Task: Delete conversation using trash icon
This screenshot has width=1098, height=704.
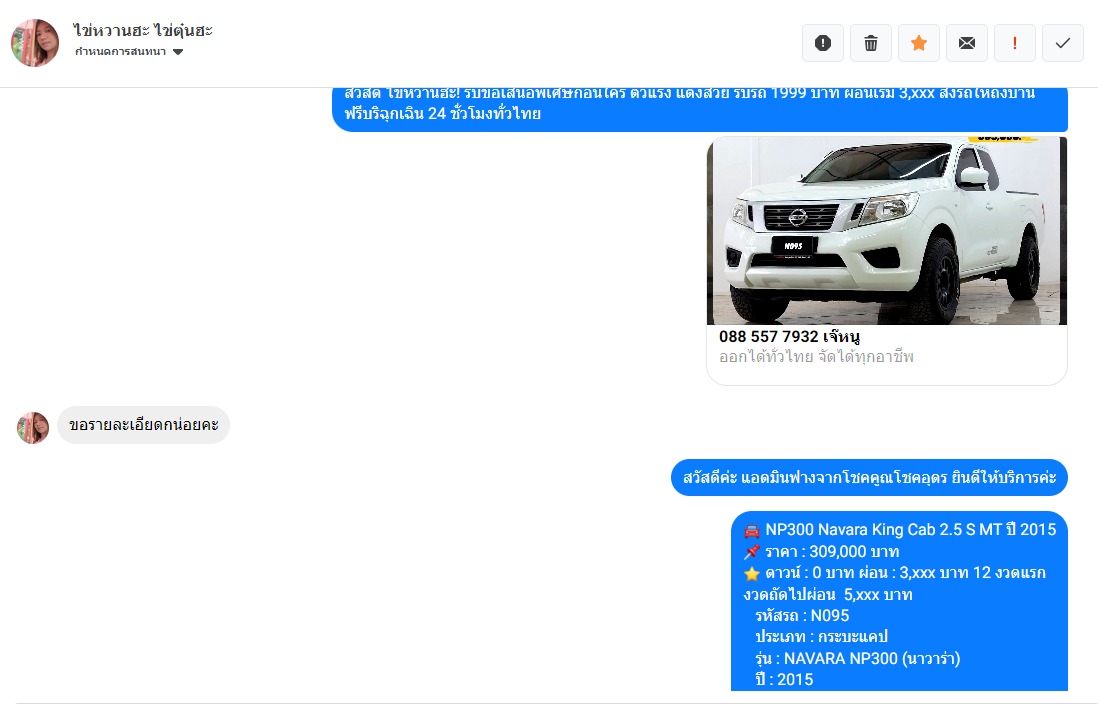Action: pos(870,43)
